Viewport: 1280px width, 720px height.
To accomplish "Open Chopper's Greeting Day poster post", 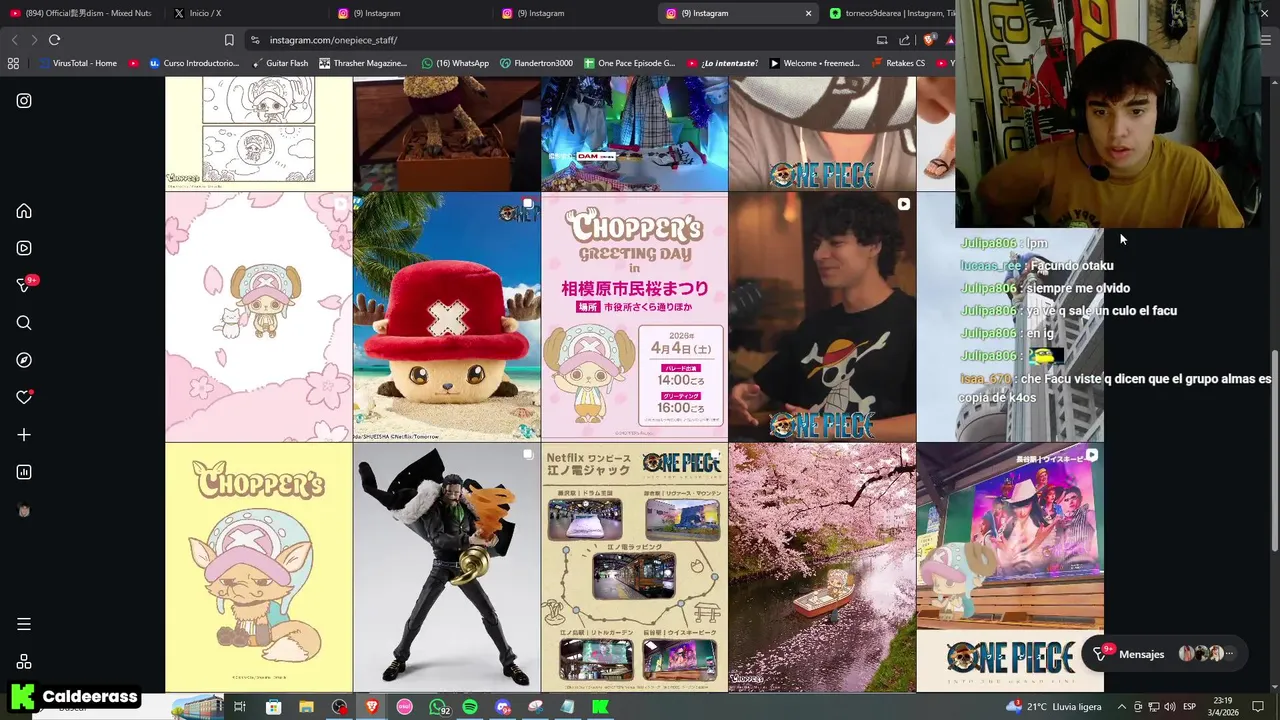I will (x=634, y=317).
